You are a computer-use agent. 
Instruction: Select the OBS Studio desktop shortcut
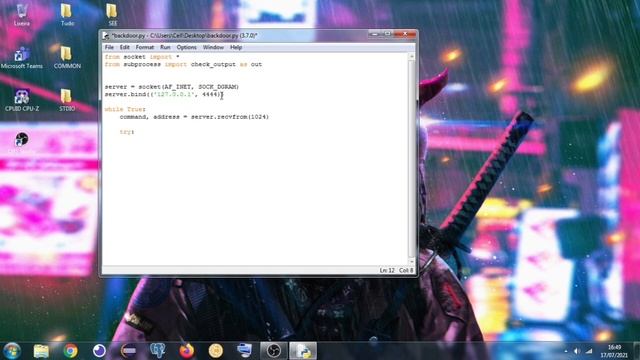click(22, 142)
